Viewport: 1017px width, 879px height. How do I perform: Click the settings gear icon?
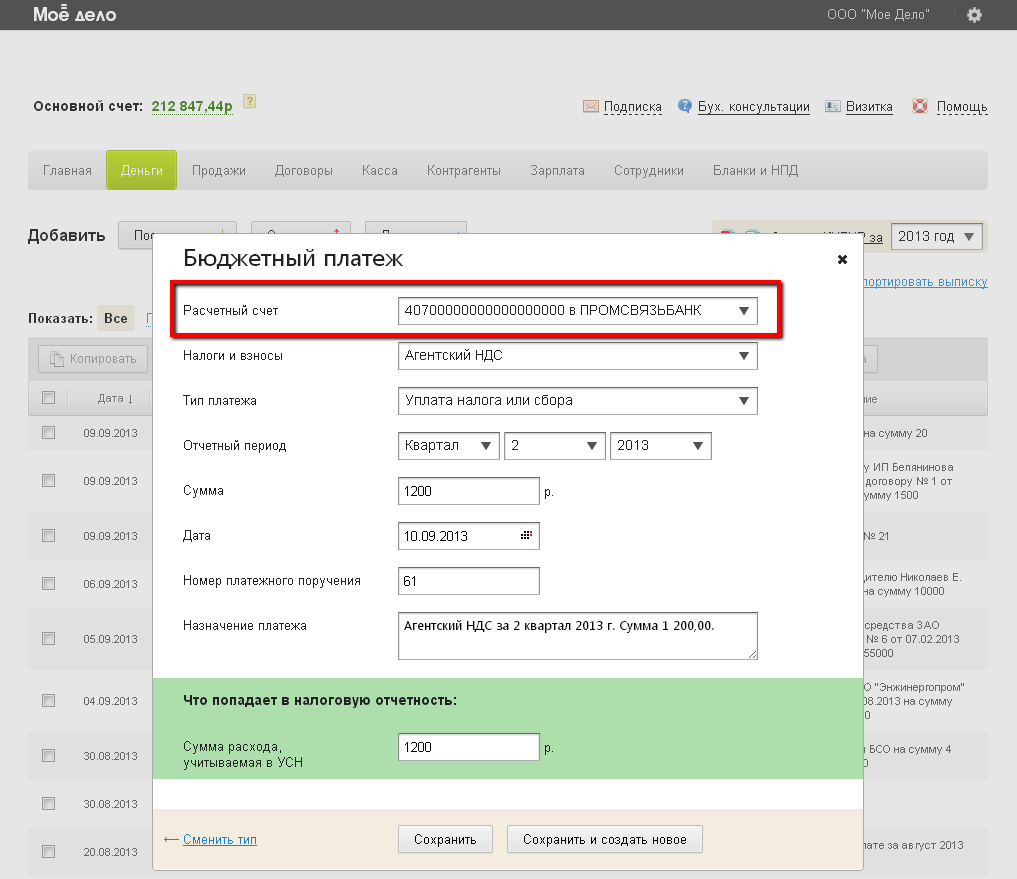tap(974, 15)
